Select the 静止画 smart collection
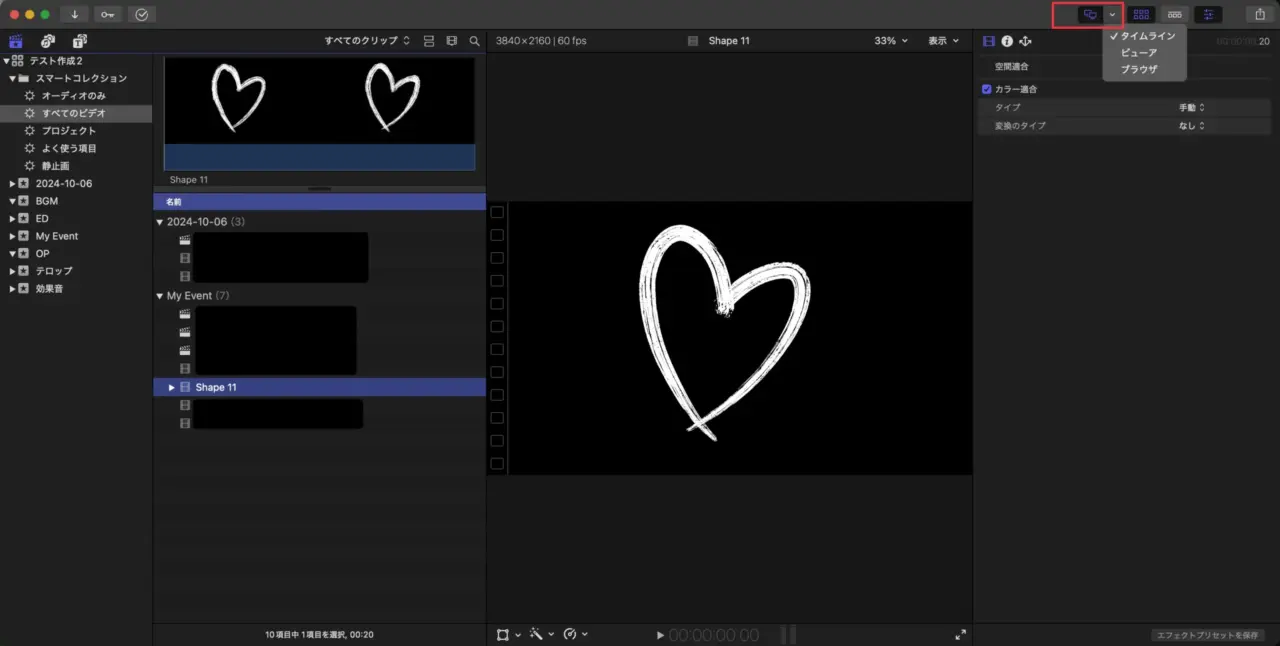Image resolution: width=1280 pixels, height=646 pixels. [x=55, y=166]
